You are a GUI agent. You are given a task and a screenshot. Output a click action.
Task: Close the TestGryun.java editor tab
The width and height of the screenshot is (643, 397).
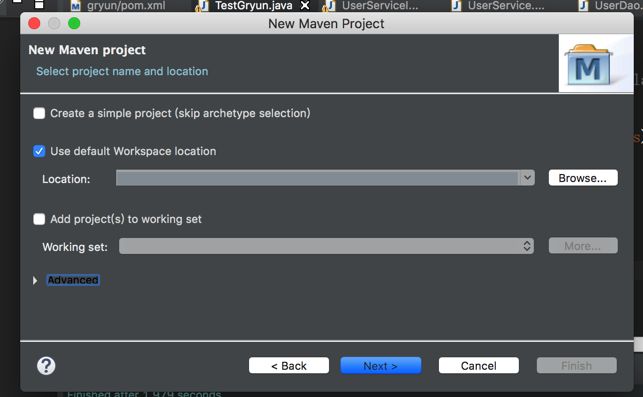pyautogui.click(x=305, y=5)
